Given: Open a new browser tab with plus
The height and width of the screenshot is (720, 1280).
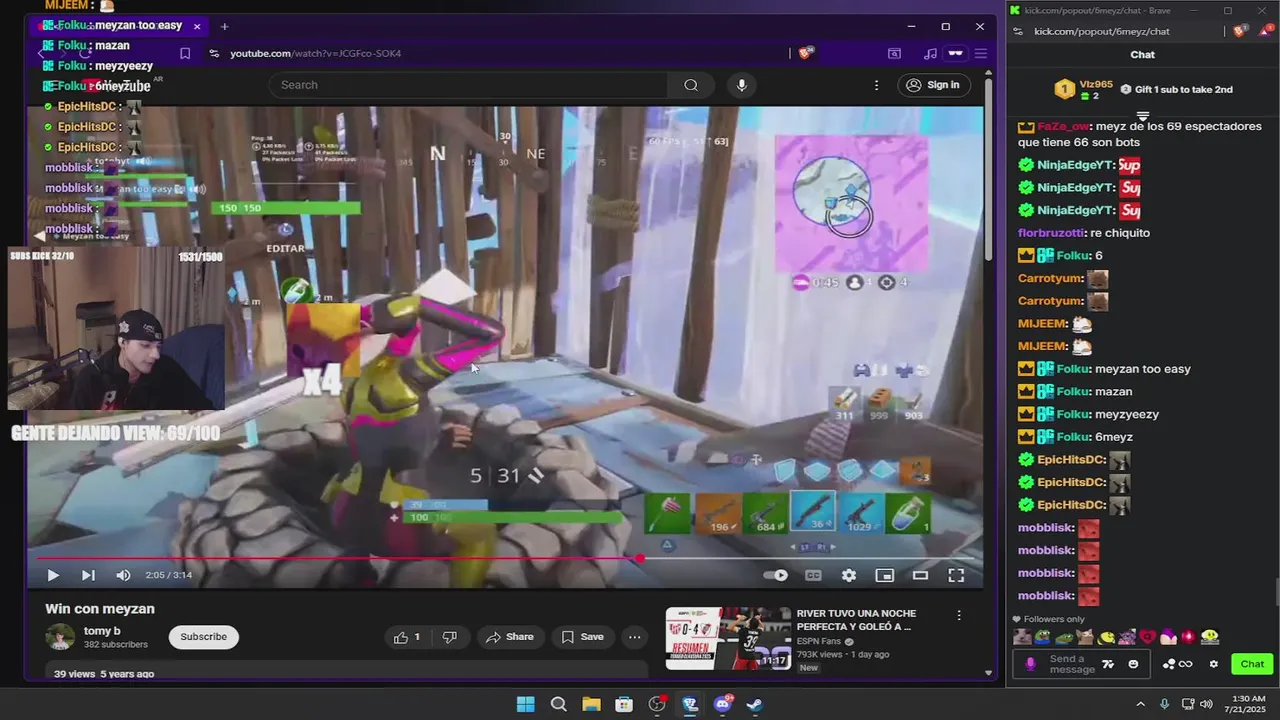Looking at the screenshot, I should coord(224,26).
